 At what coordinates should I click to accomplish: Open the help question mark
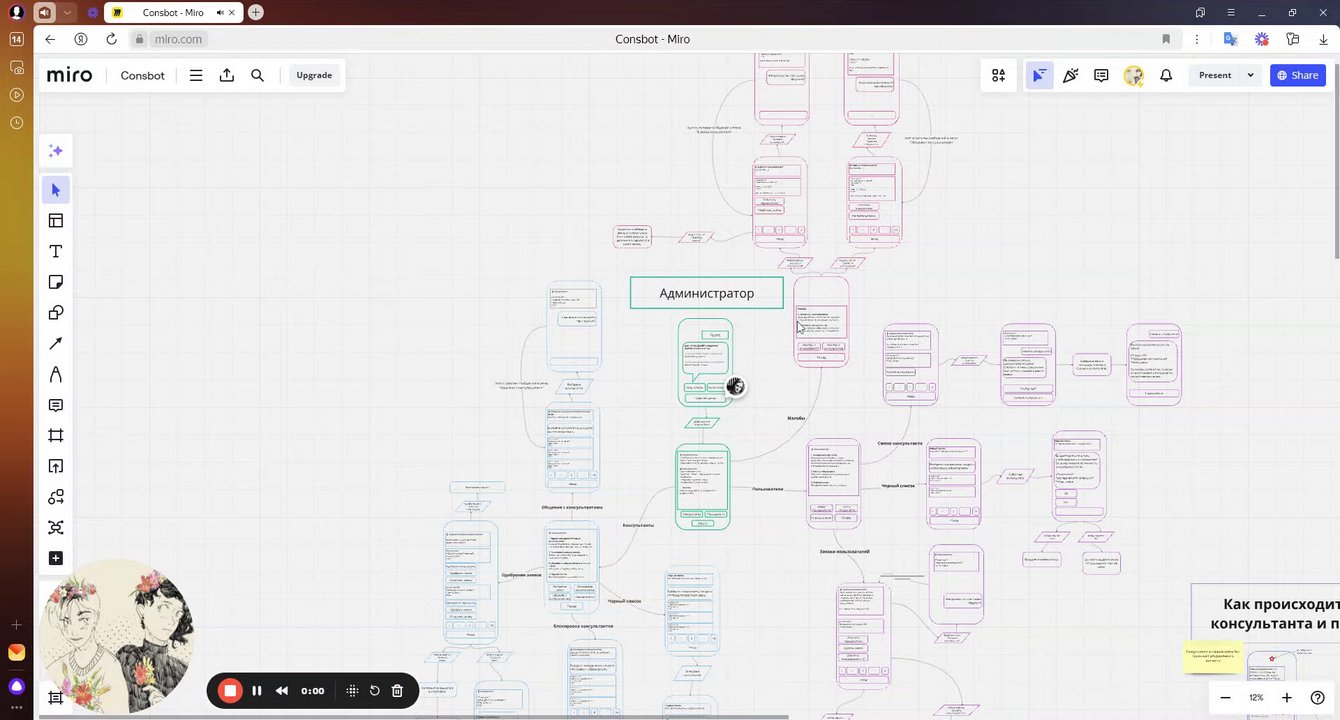1317,697
